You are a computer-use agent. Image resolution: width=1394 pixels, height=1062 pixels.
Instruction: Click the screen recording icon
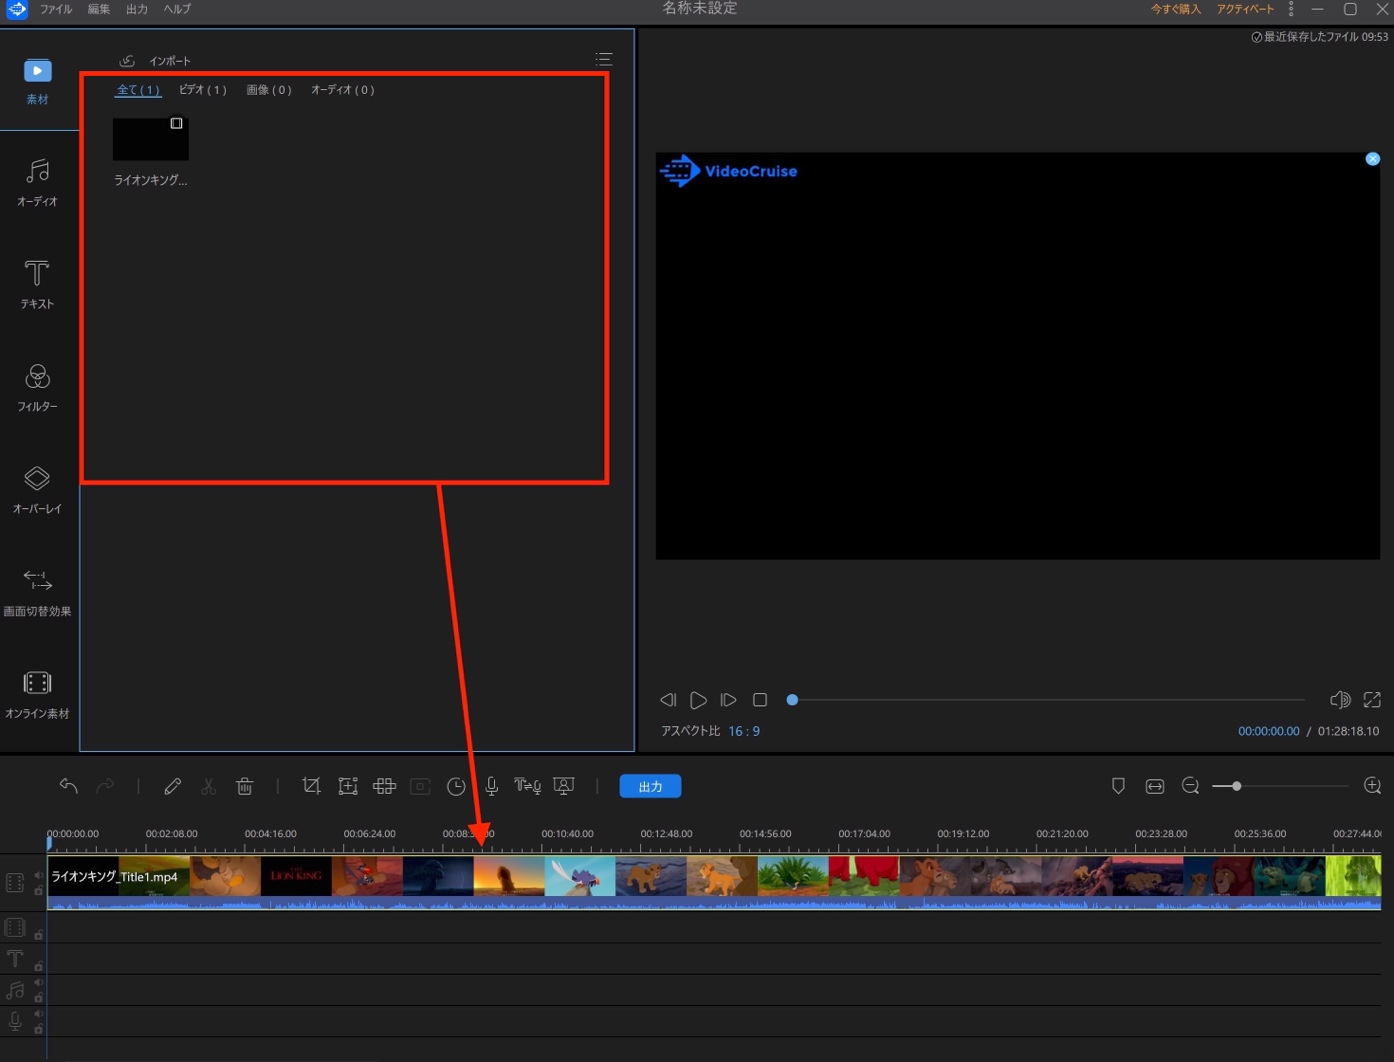[564, 786]
